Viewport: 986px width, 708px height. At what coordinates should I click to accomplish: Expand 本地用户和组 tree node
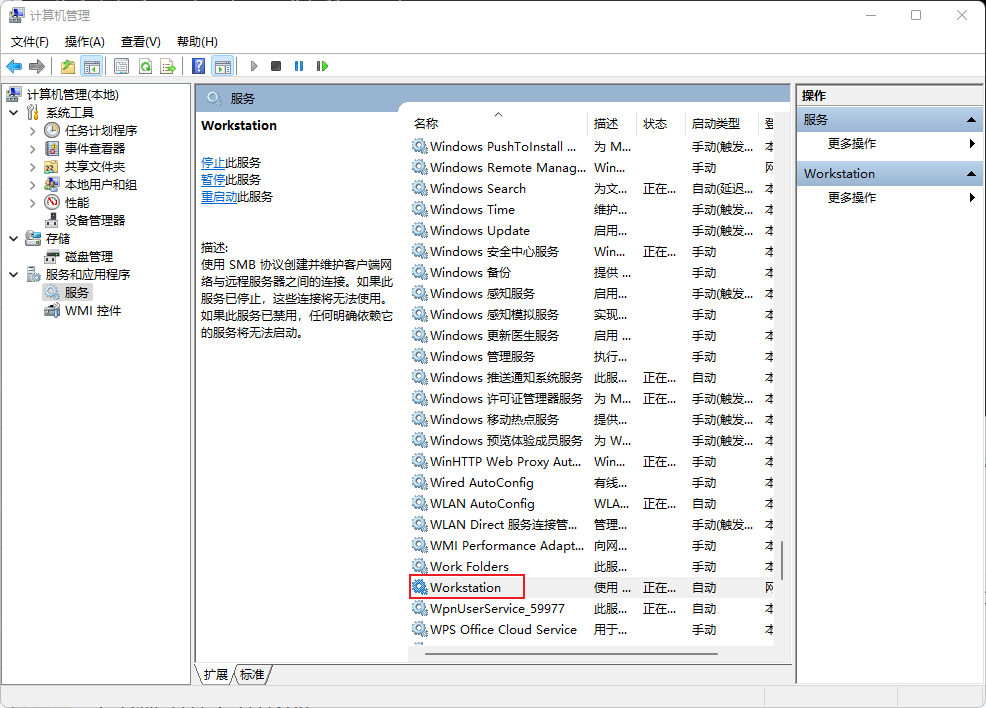[x=32, y=185]
